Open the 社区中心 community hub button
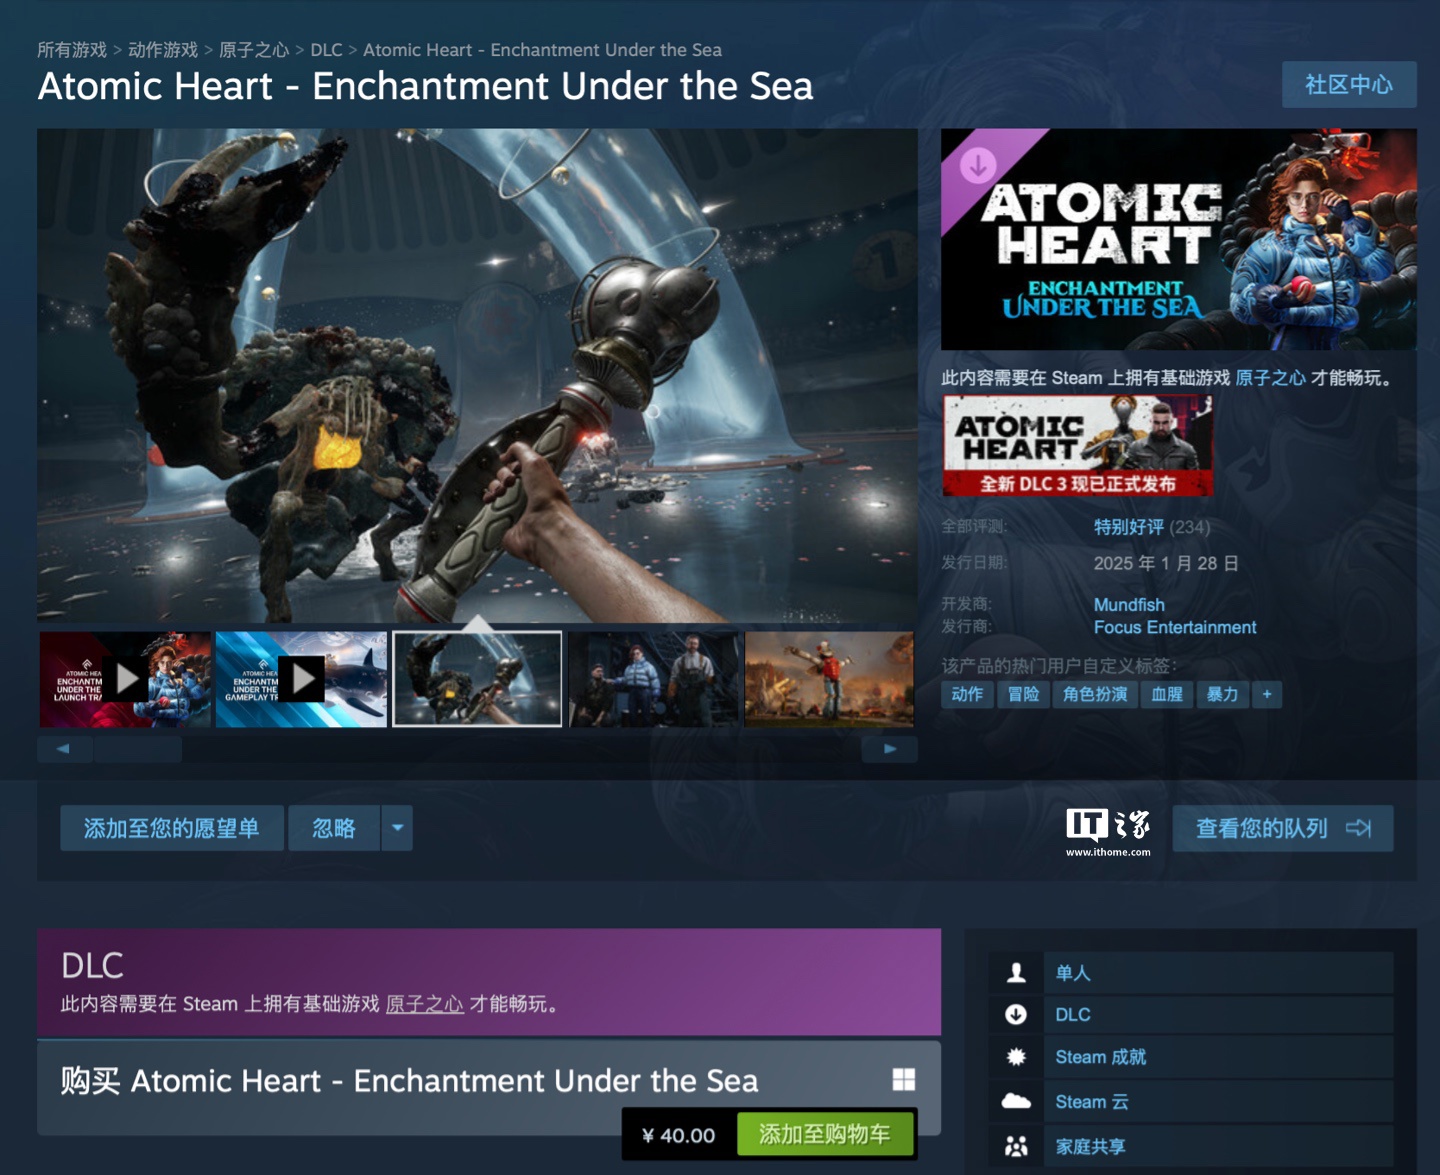 tap(1349, 85)
